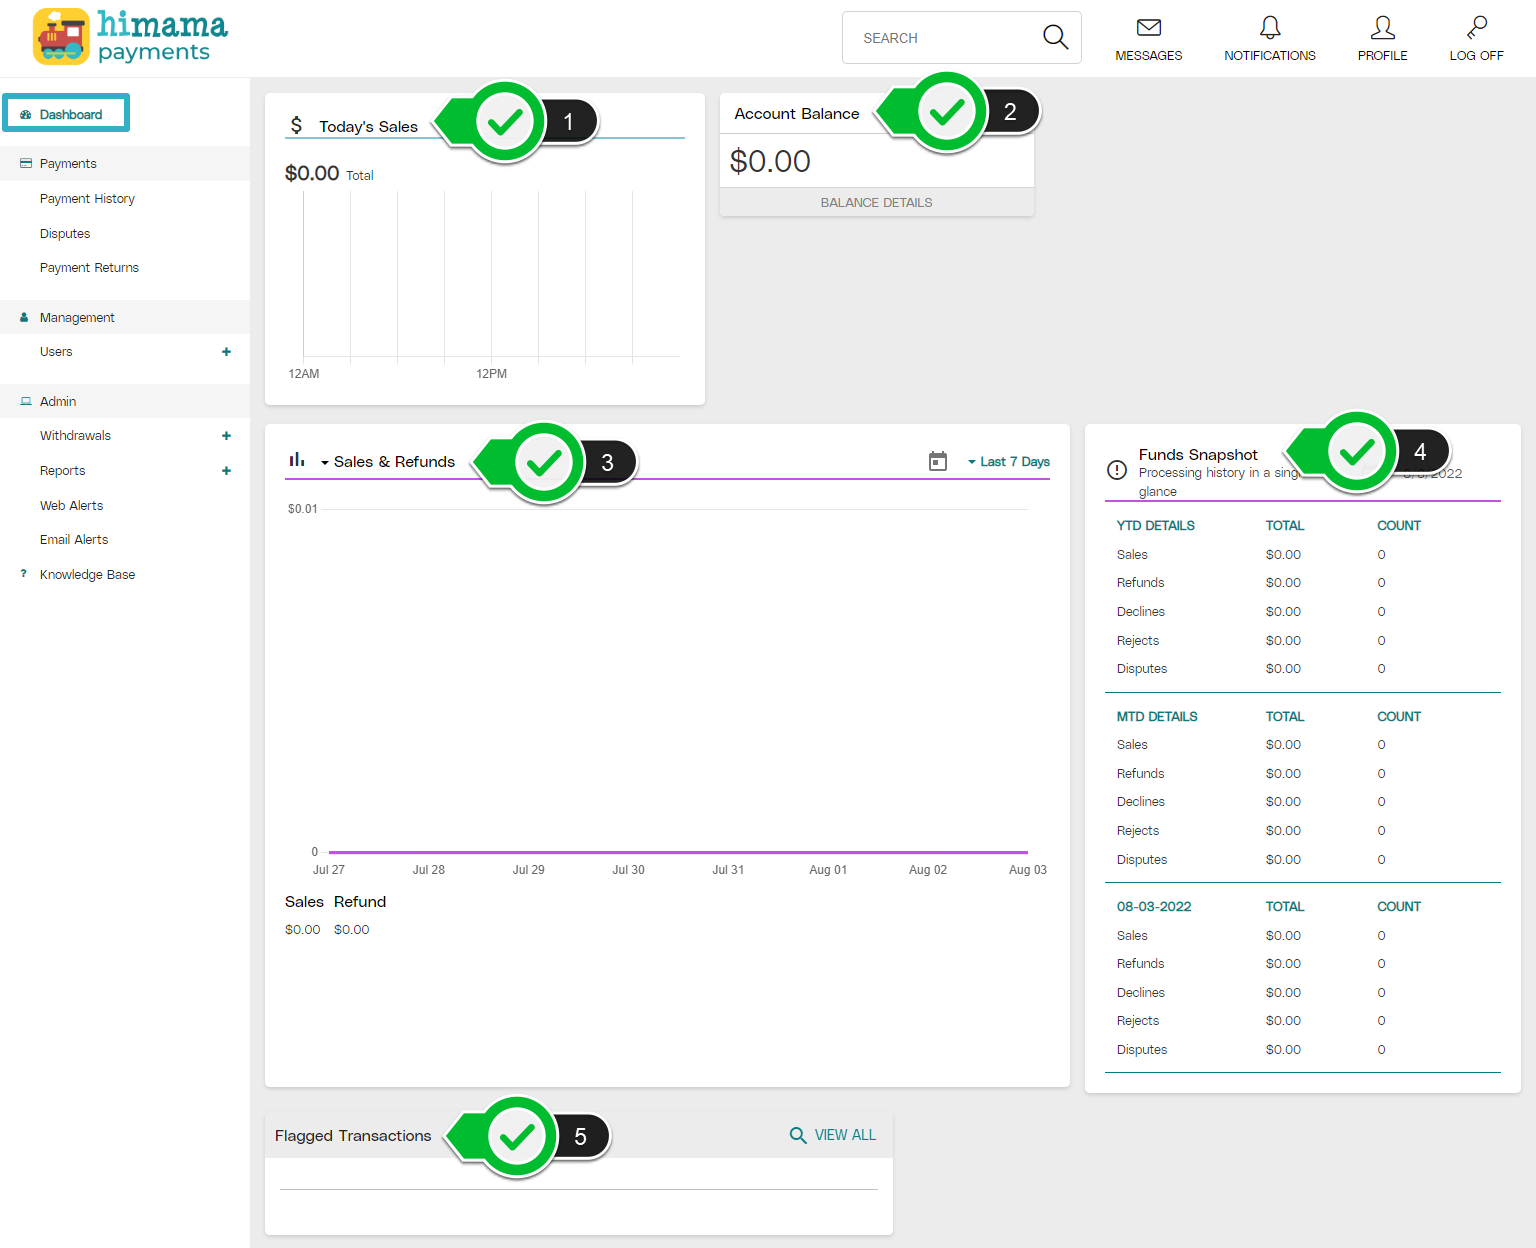Expand the Sales & Refunds chart type dropdown
1536x1248 pixels.
pos(324,462)
